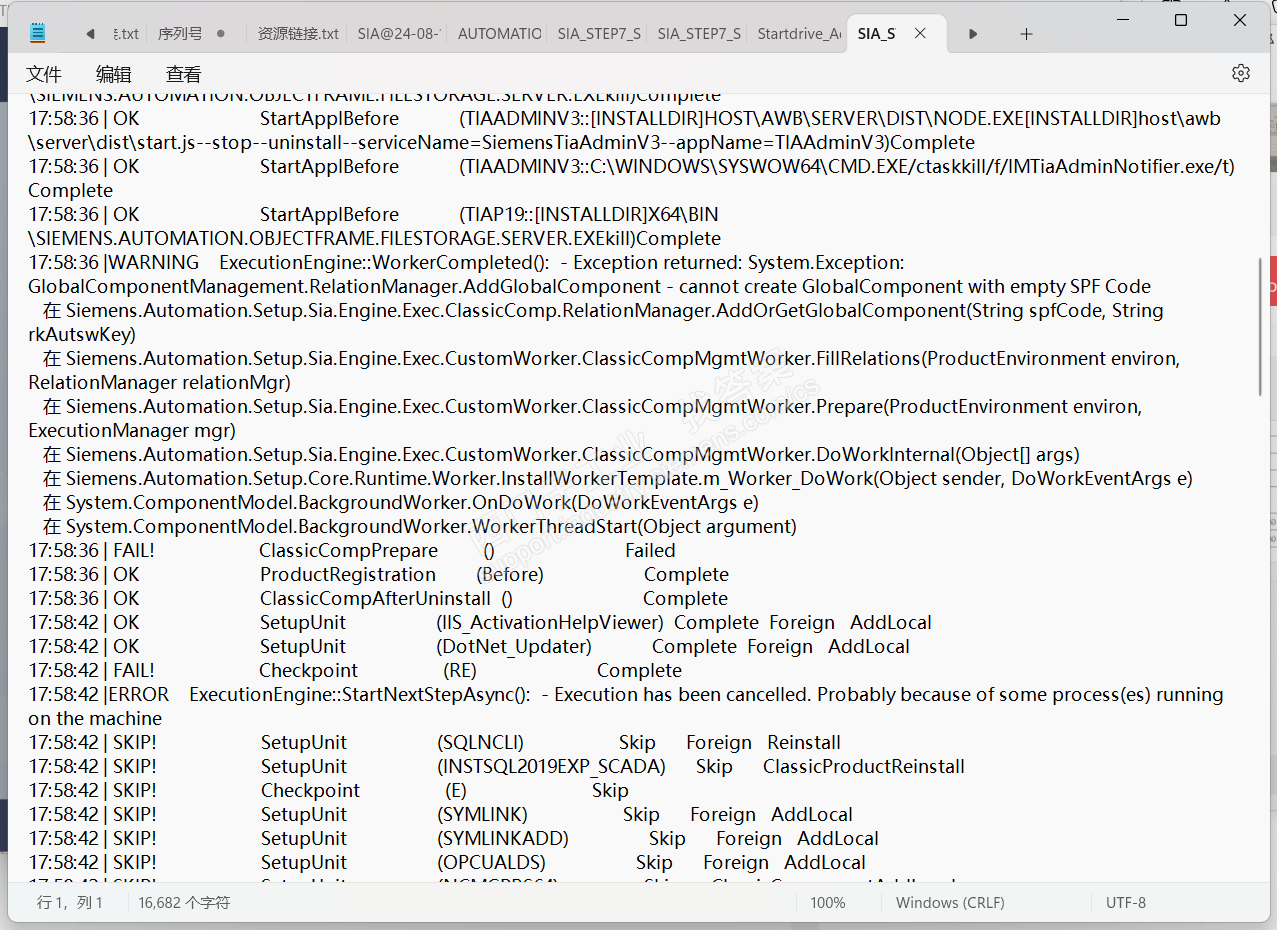Add a new tab with the plus button
1277x930 pixels.
pos(1026,34)
